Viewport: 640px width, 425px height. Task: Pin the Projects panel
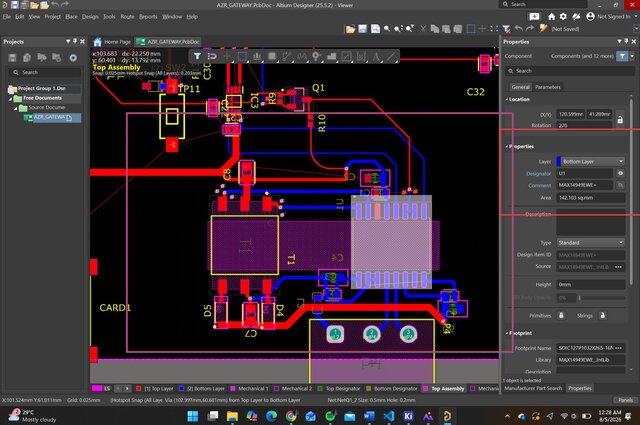75,41
